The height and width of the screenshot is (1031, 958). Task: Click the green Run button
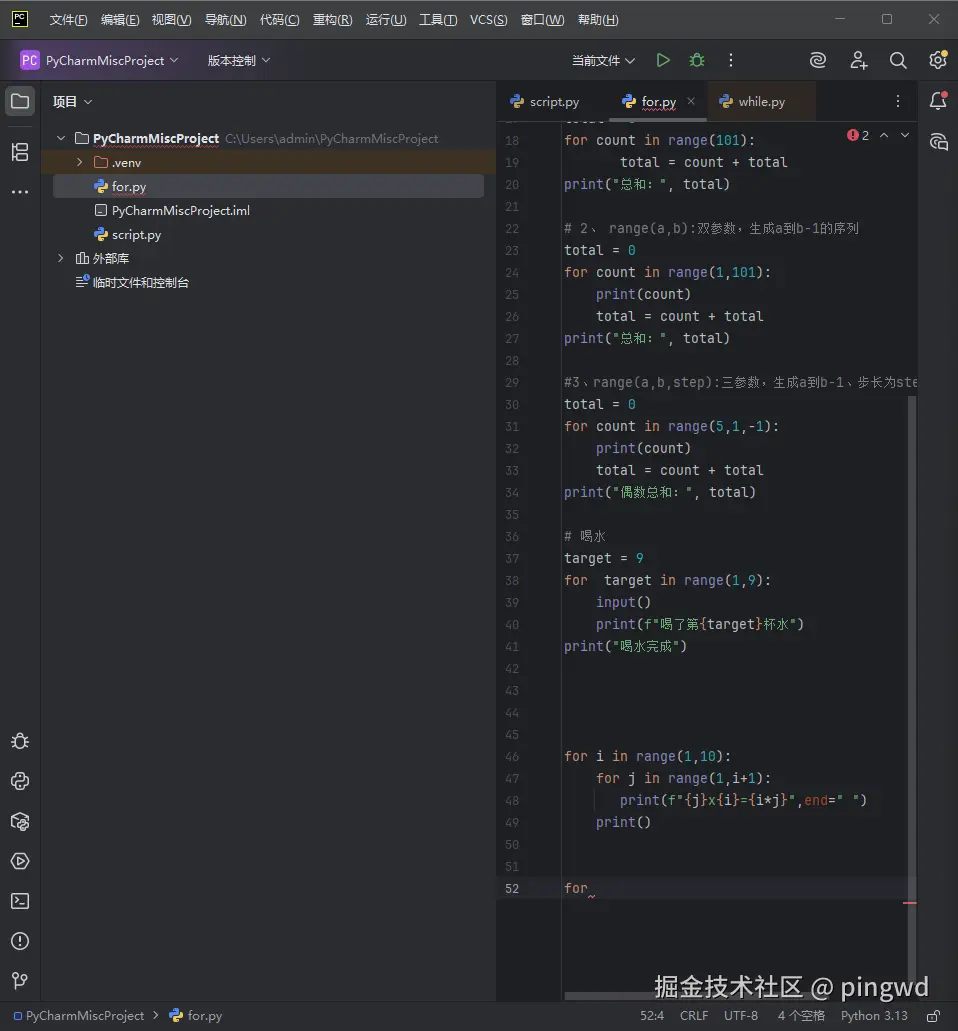663,60
